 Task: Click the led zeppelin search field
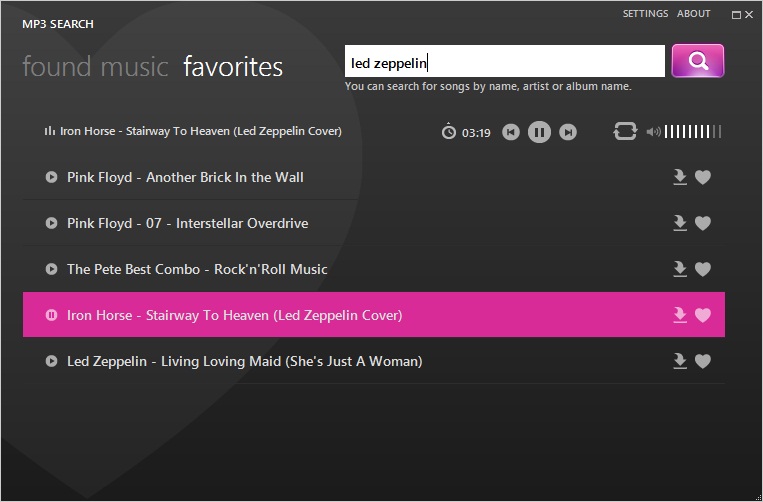[504, 62]
